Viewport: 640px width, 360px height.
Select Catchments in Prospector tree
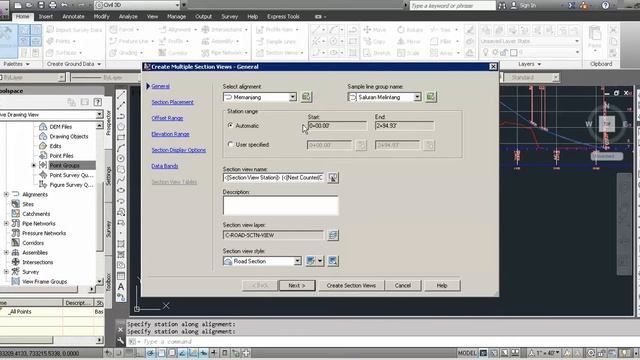(x=36, y=213)
